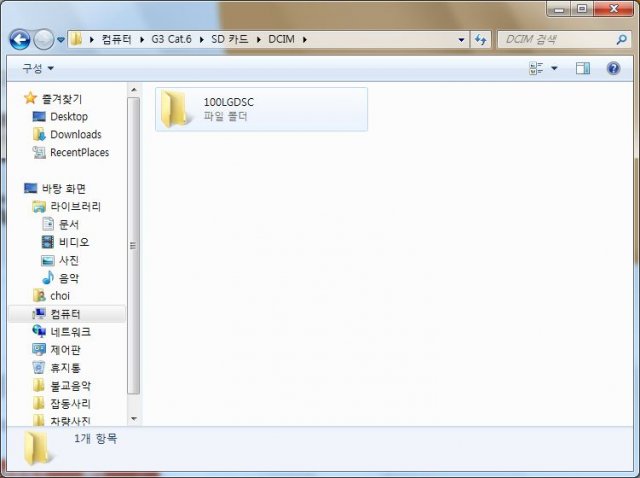Click navigation pane scroll down arrow
This screenshot has width=640, height=478.
(x=134, y=419)
